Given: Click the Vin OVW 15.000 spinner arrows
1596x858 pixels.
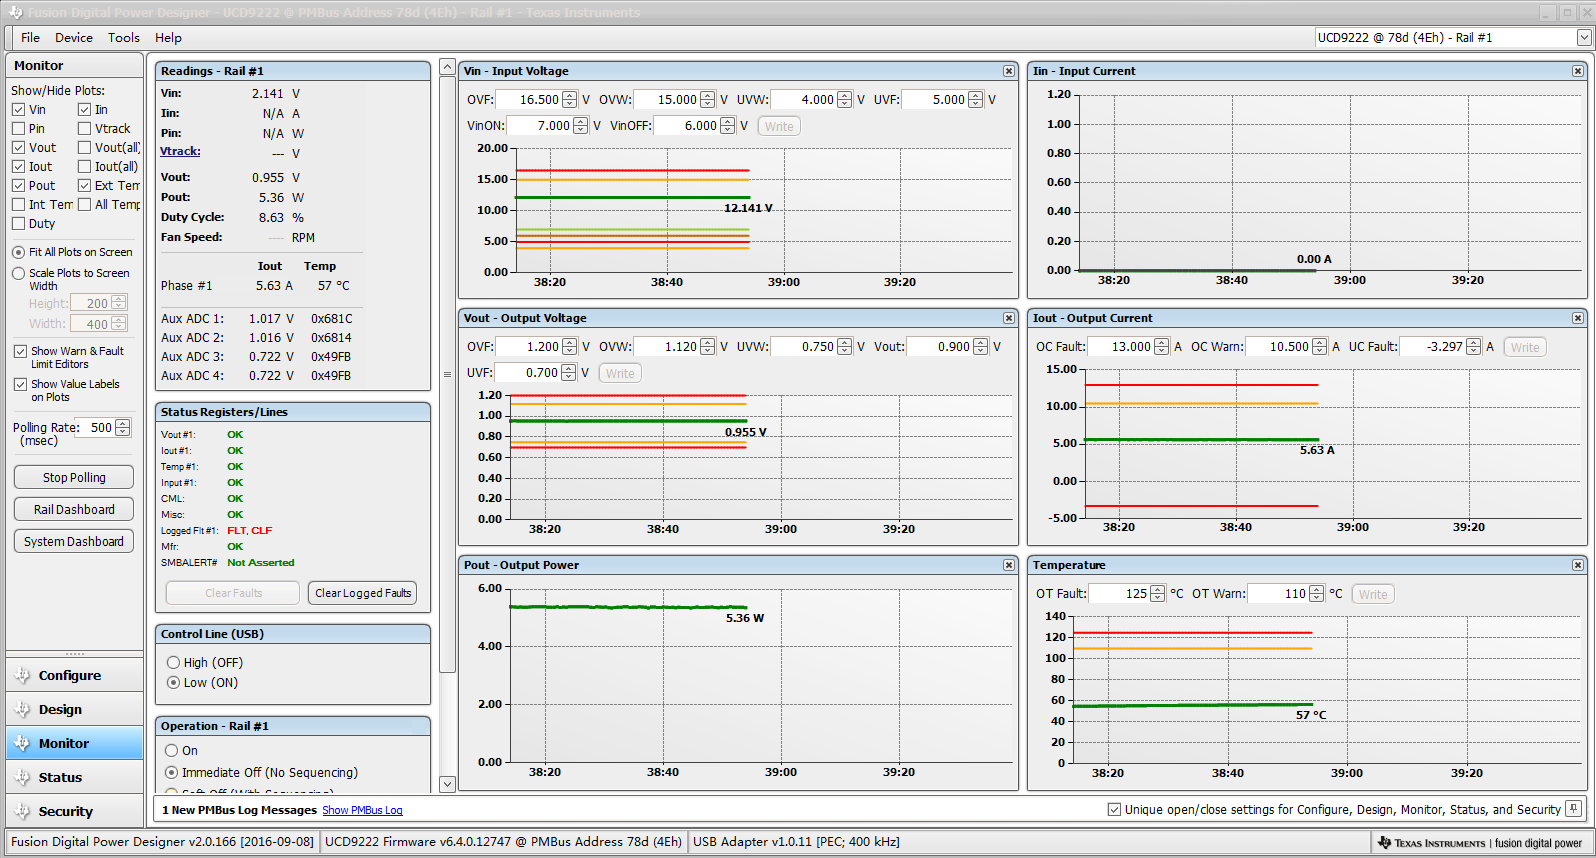Looking at the screenshot, I should pos(708,100).
